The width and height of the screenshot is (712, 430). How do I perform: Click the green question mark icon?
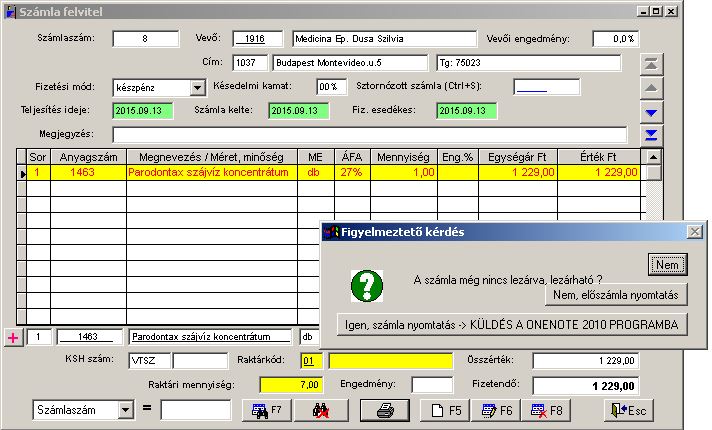click(x=367, y=286)
